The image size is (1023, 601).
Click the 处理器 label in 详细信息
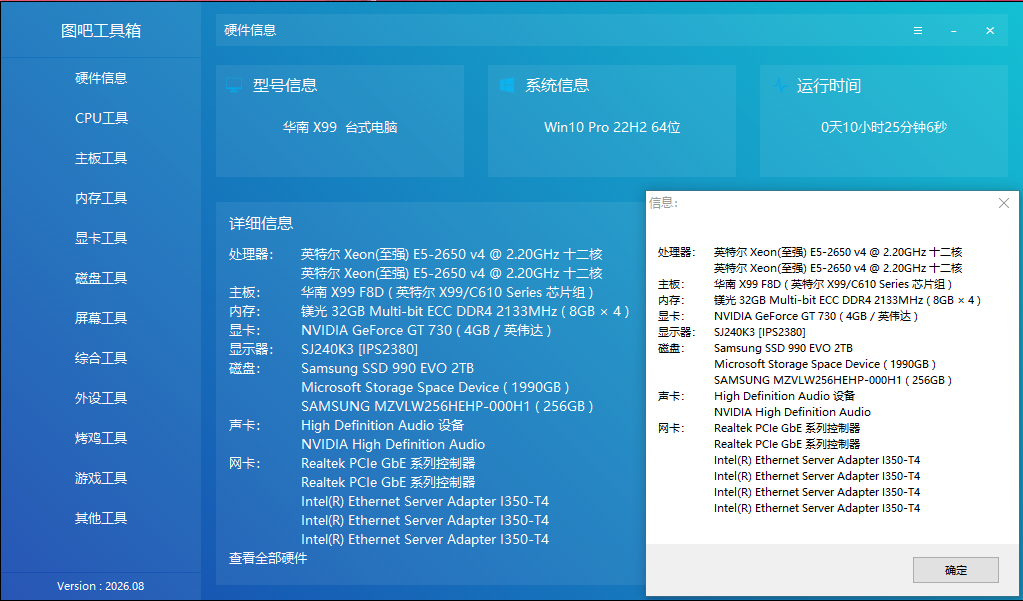pos(251,254)
